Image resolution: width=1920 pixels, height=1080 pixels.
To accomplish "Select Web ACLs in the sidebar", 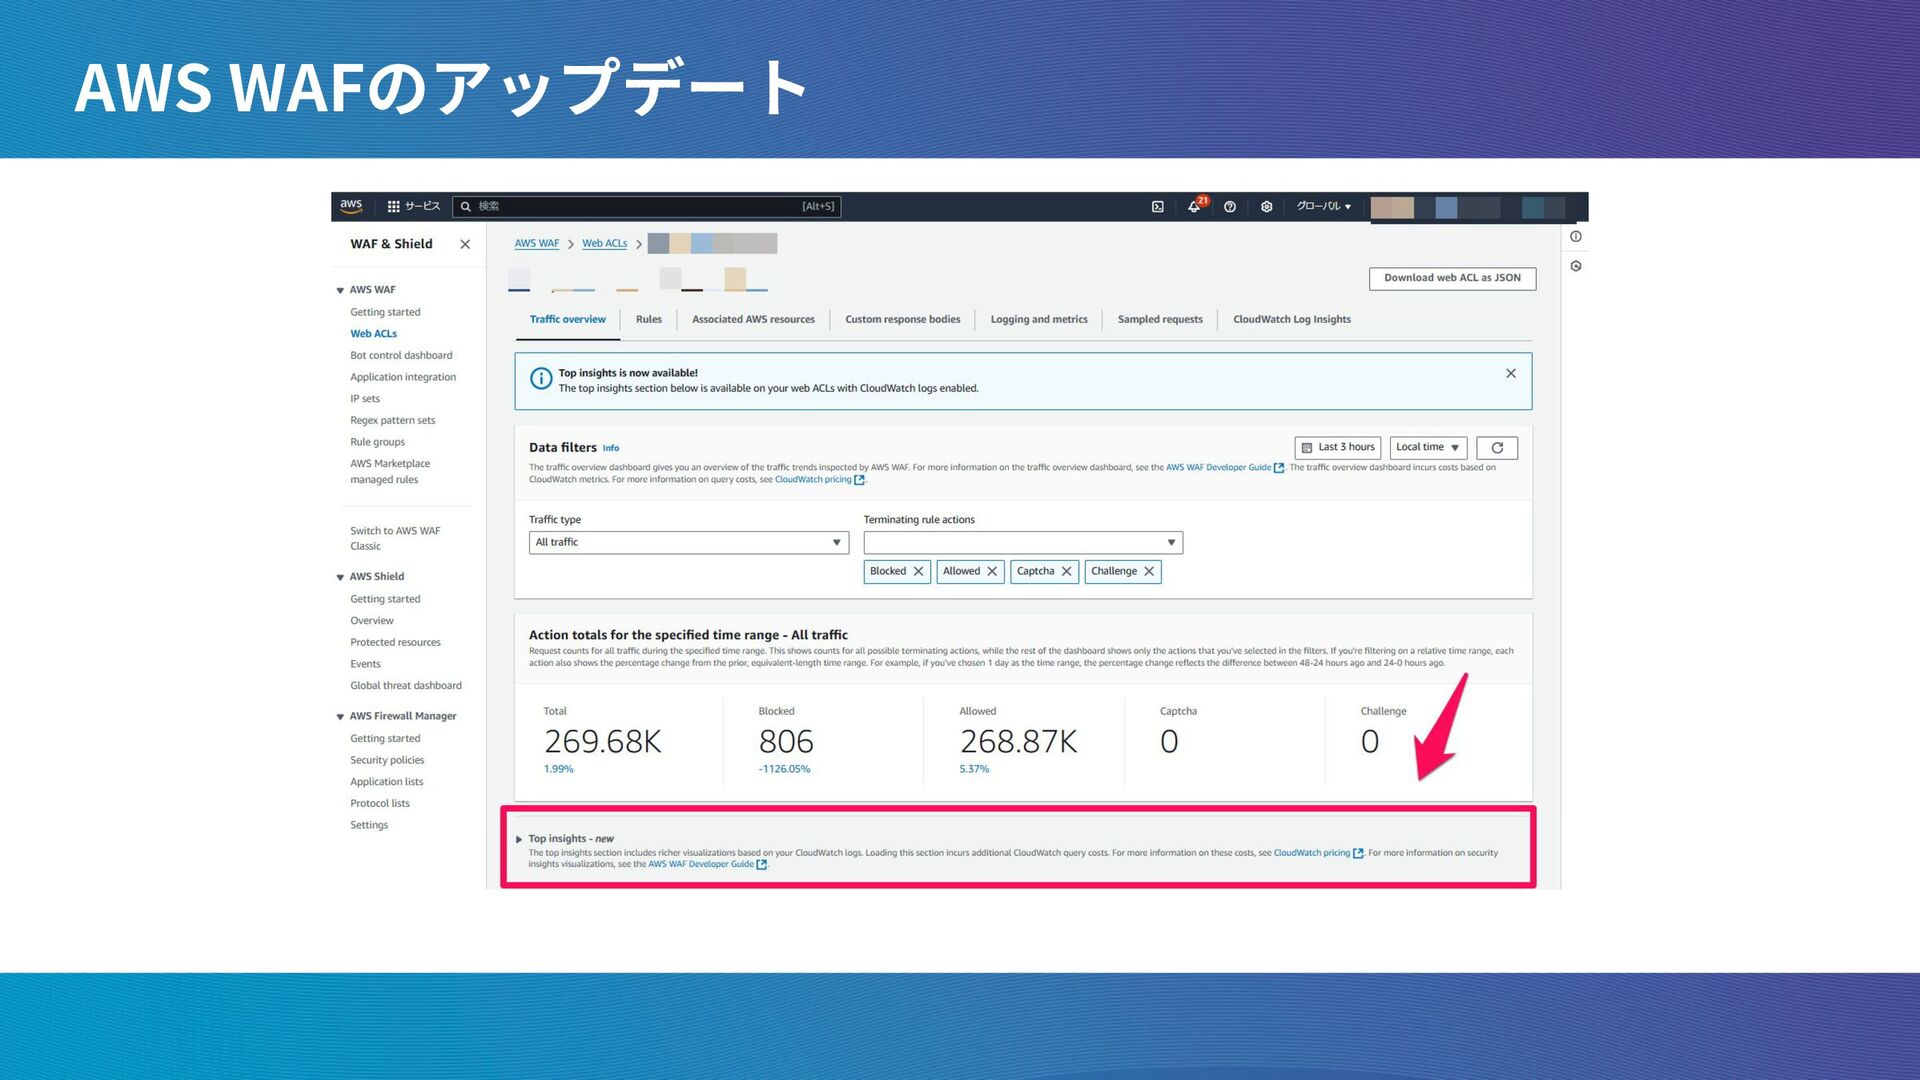I will 373,334.
